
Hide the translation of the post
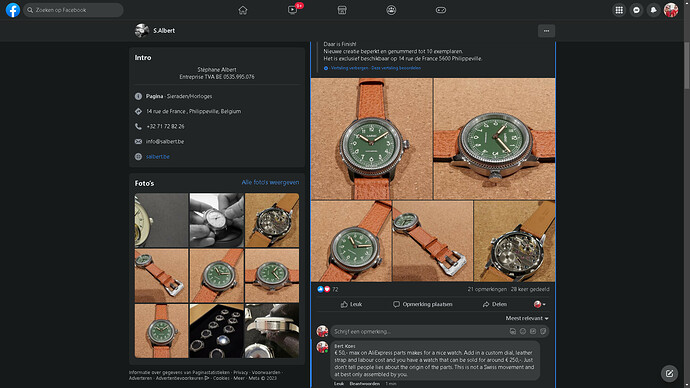point(349,68)
